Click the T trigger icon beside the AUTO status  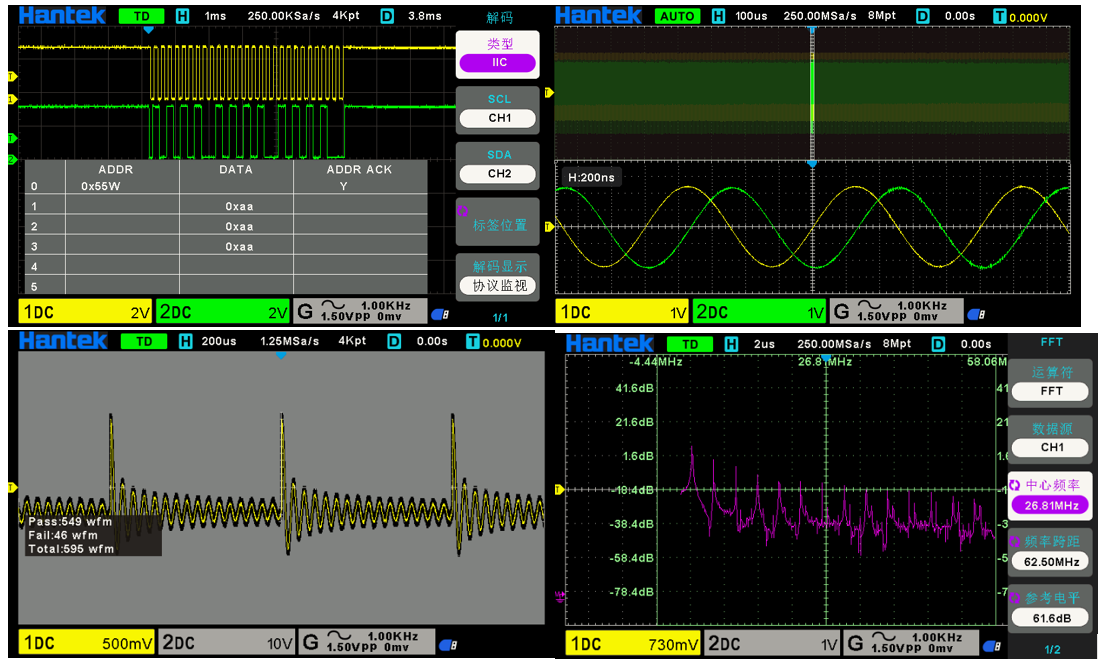[x=1000, y=17]
